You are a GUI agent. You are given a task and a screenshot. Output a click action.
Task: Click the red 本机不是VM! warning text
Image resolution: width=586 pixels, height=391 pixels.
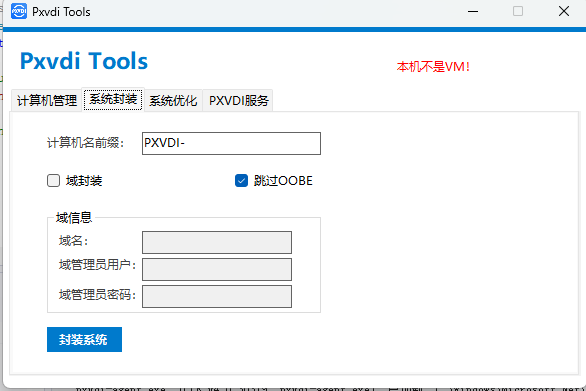(x=433, y=67)
